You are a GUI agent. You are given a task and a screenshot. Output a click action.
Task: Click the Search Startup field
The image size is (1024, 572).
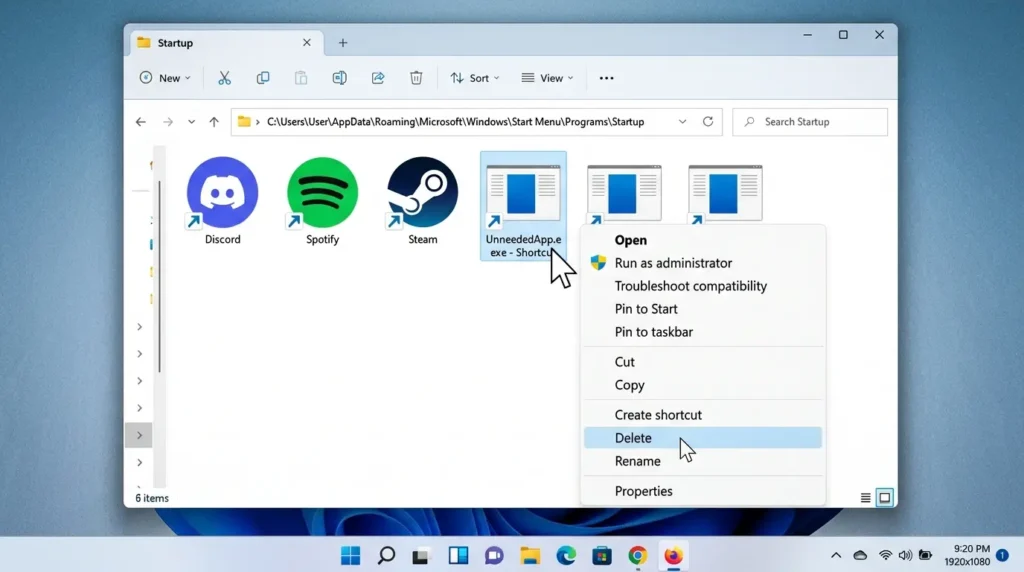[810, 122]
